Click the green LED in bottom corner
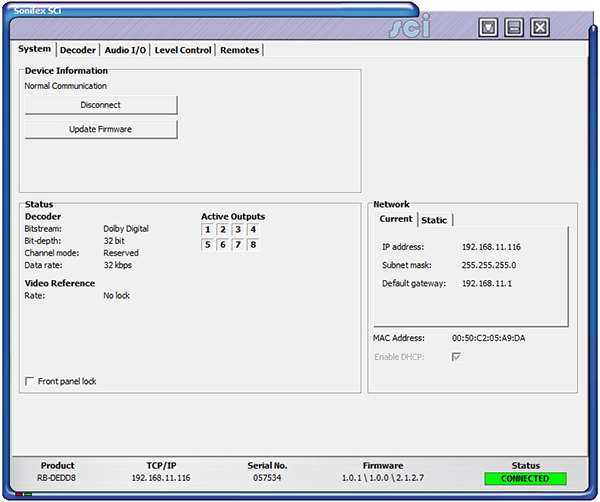Image resolution: width=600 pixels, height=502 pixels. pos(28,494)
